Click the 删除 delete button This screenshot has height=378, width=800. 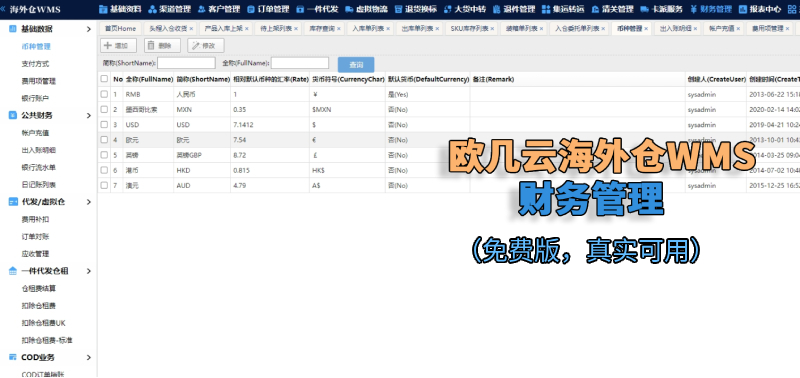(x=162, y=45)
